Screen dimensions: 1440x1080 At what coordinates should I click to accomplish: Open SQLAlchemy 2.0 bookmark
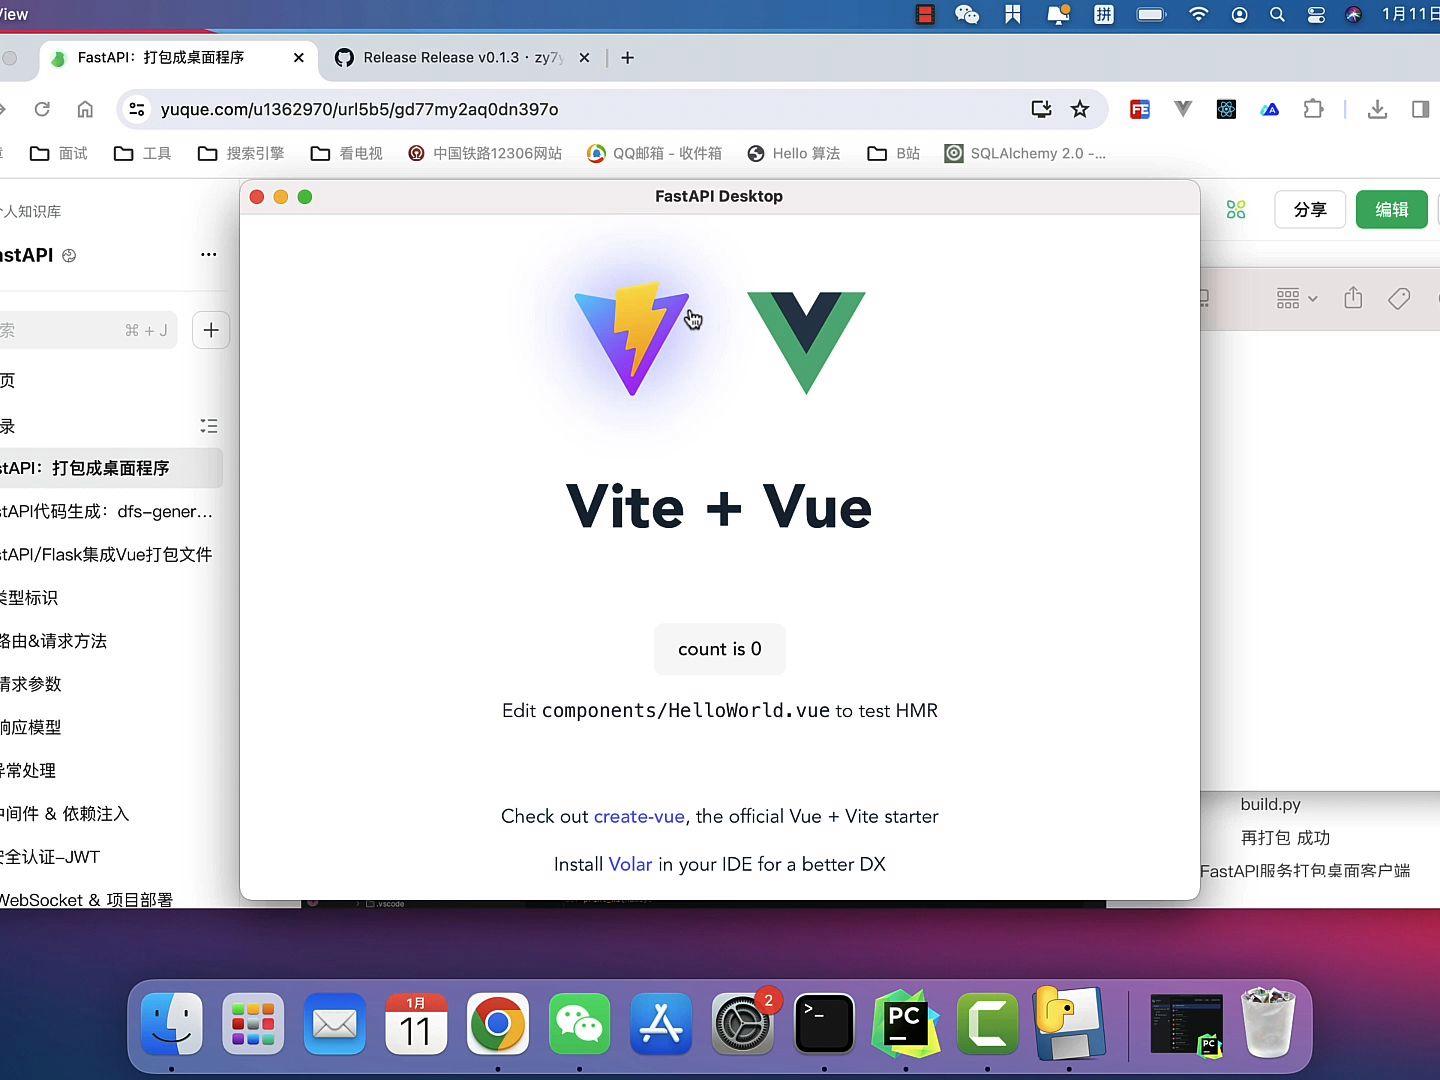tap(1025, 153)
